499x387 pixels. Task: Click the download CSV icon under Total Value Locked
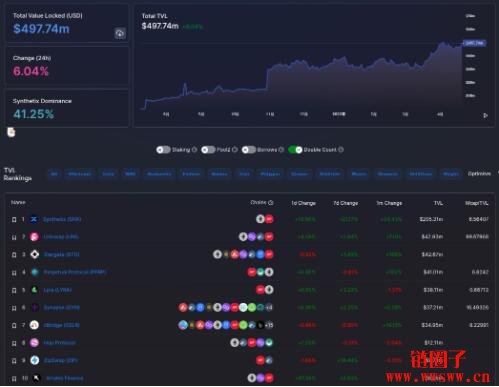click(120, 33)
